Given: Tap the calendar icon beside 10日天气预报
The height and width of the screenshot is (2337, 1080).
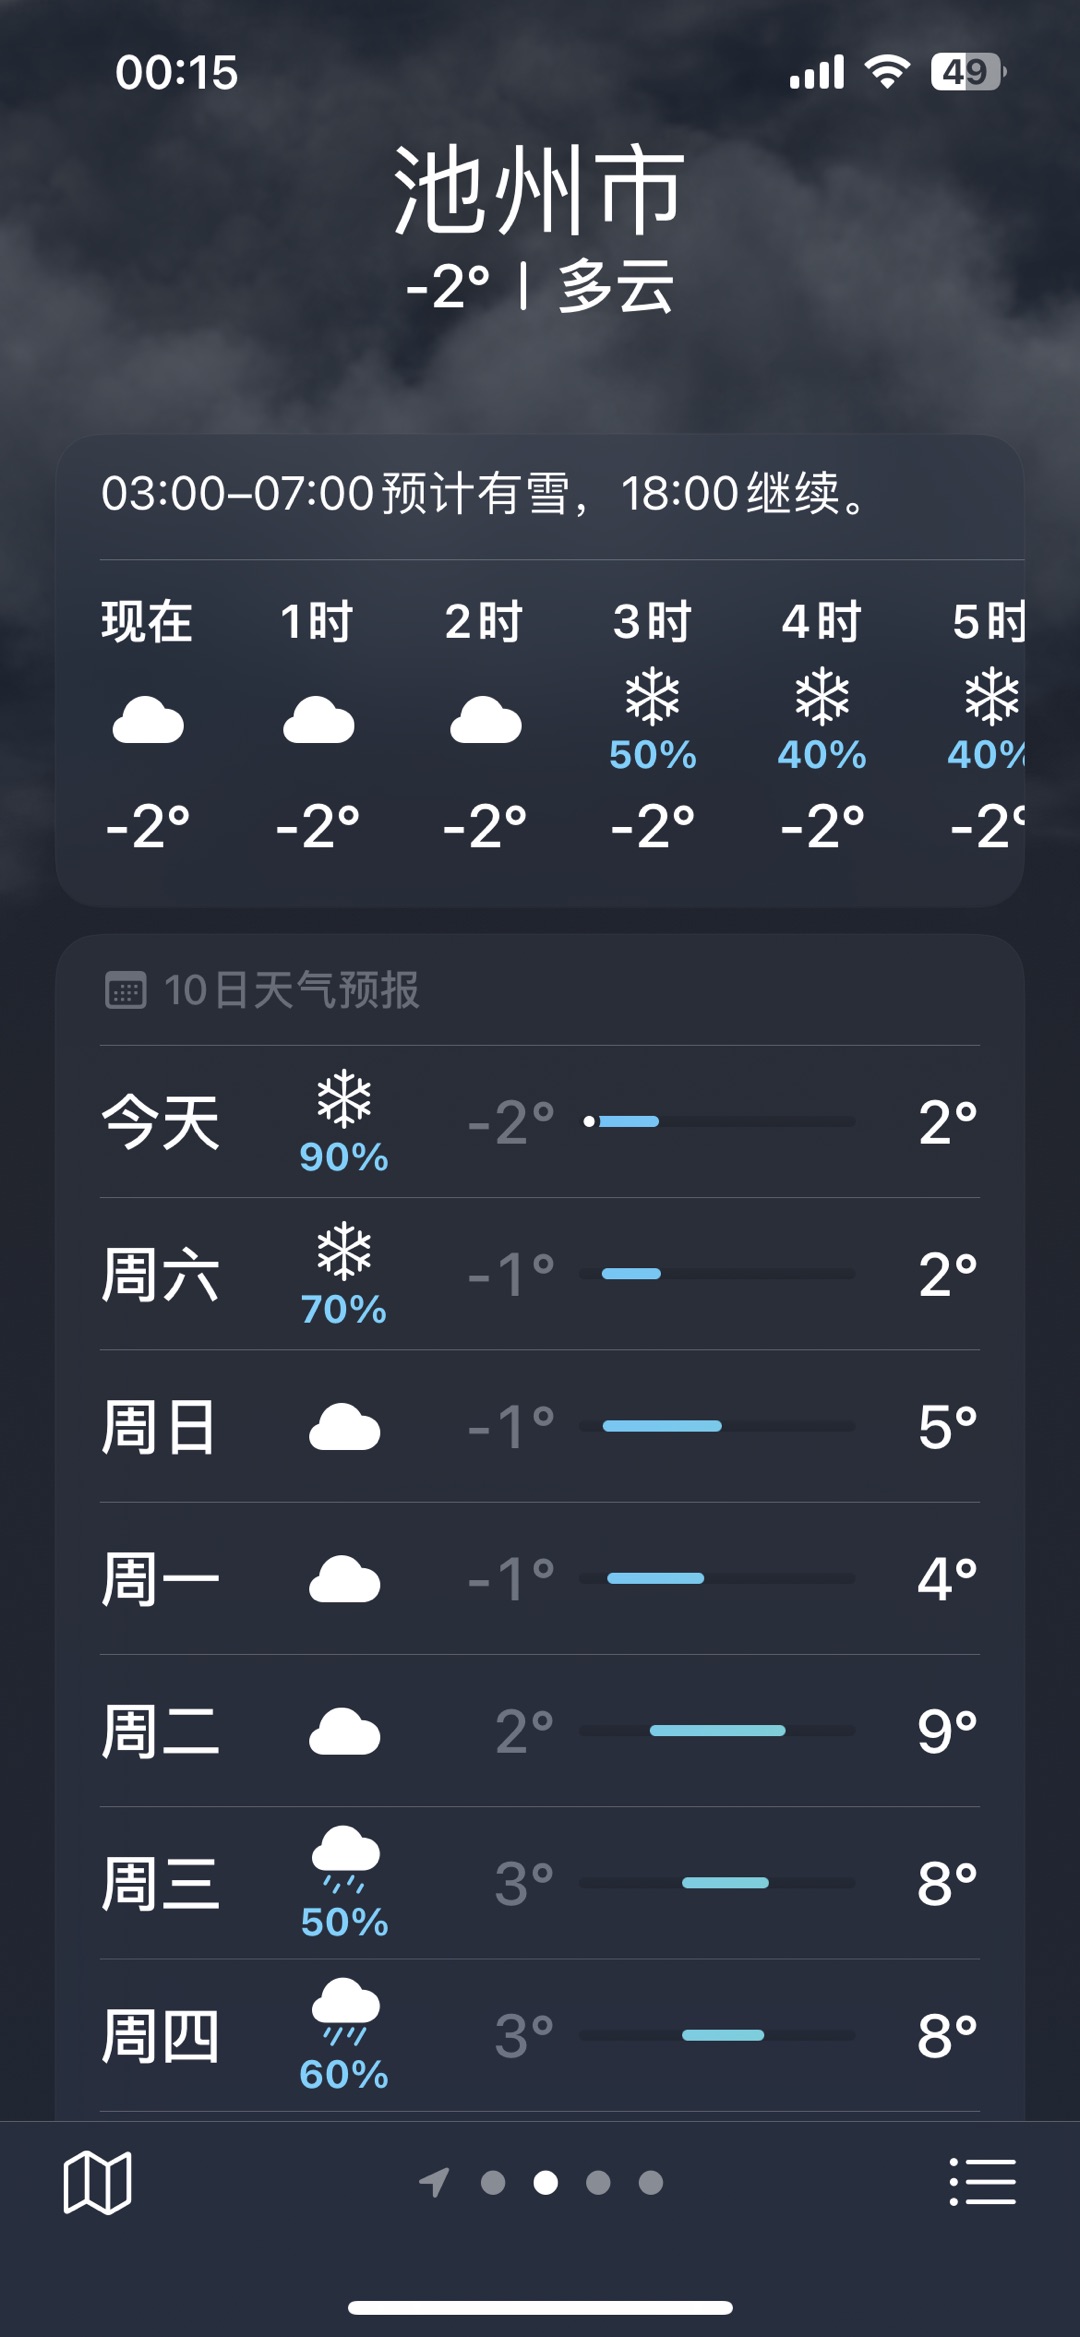Looking at the screenshot, I should (x=126, y=991).
